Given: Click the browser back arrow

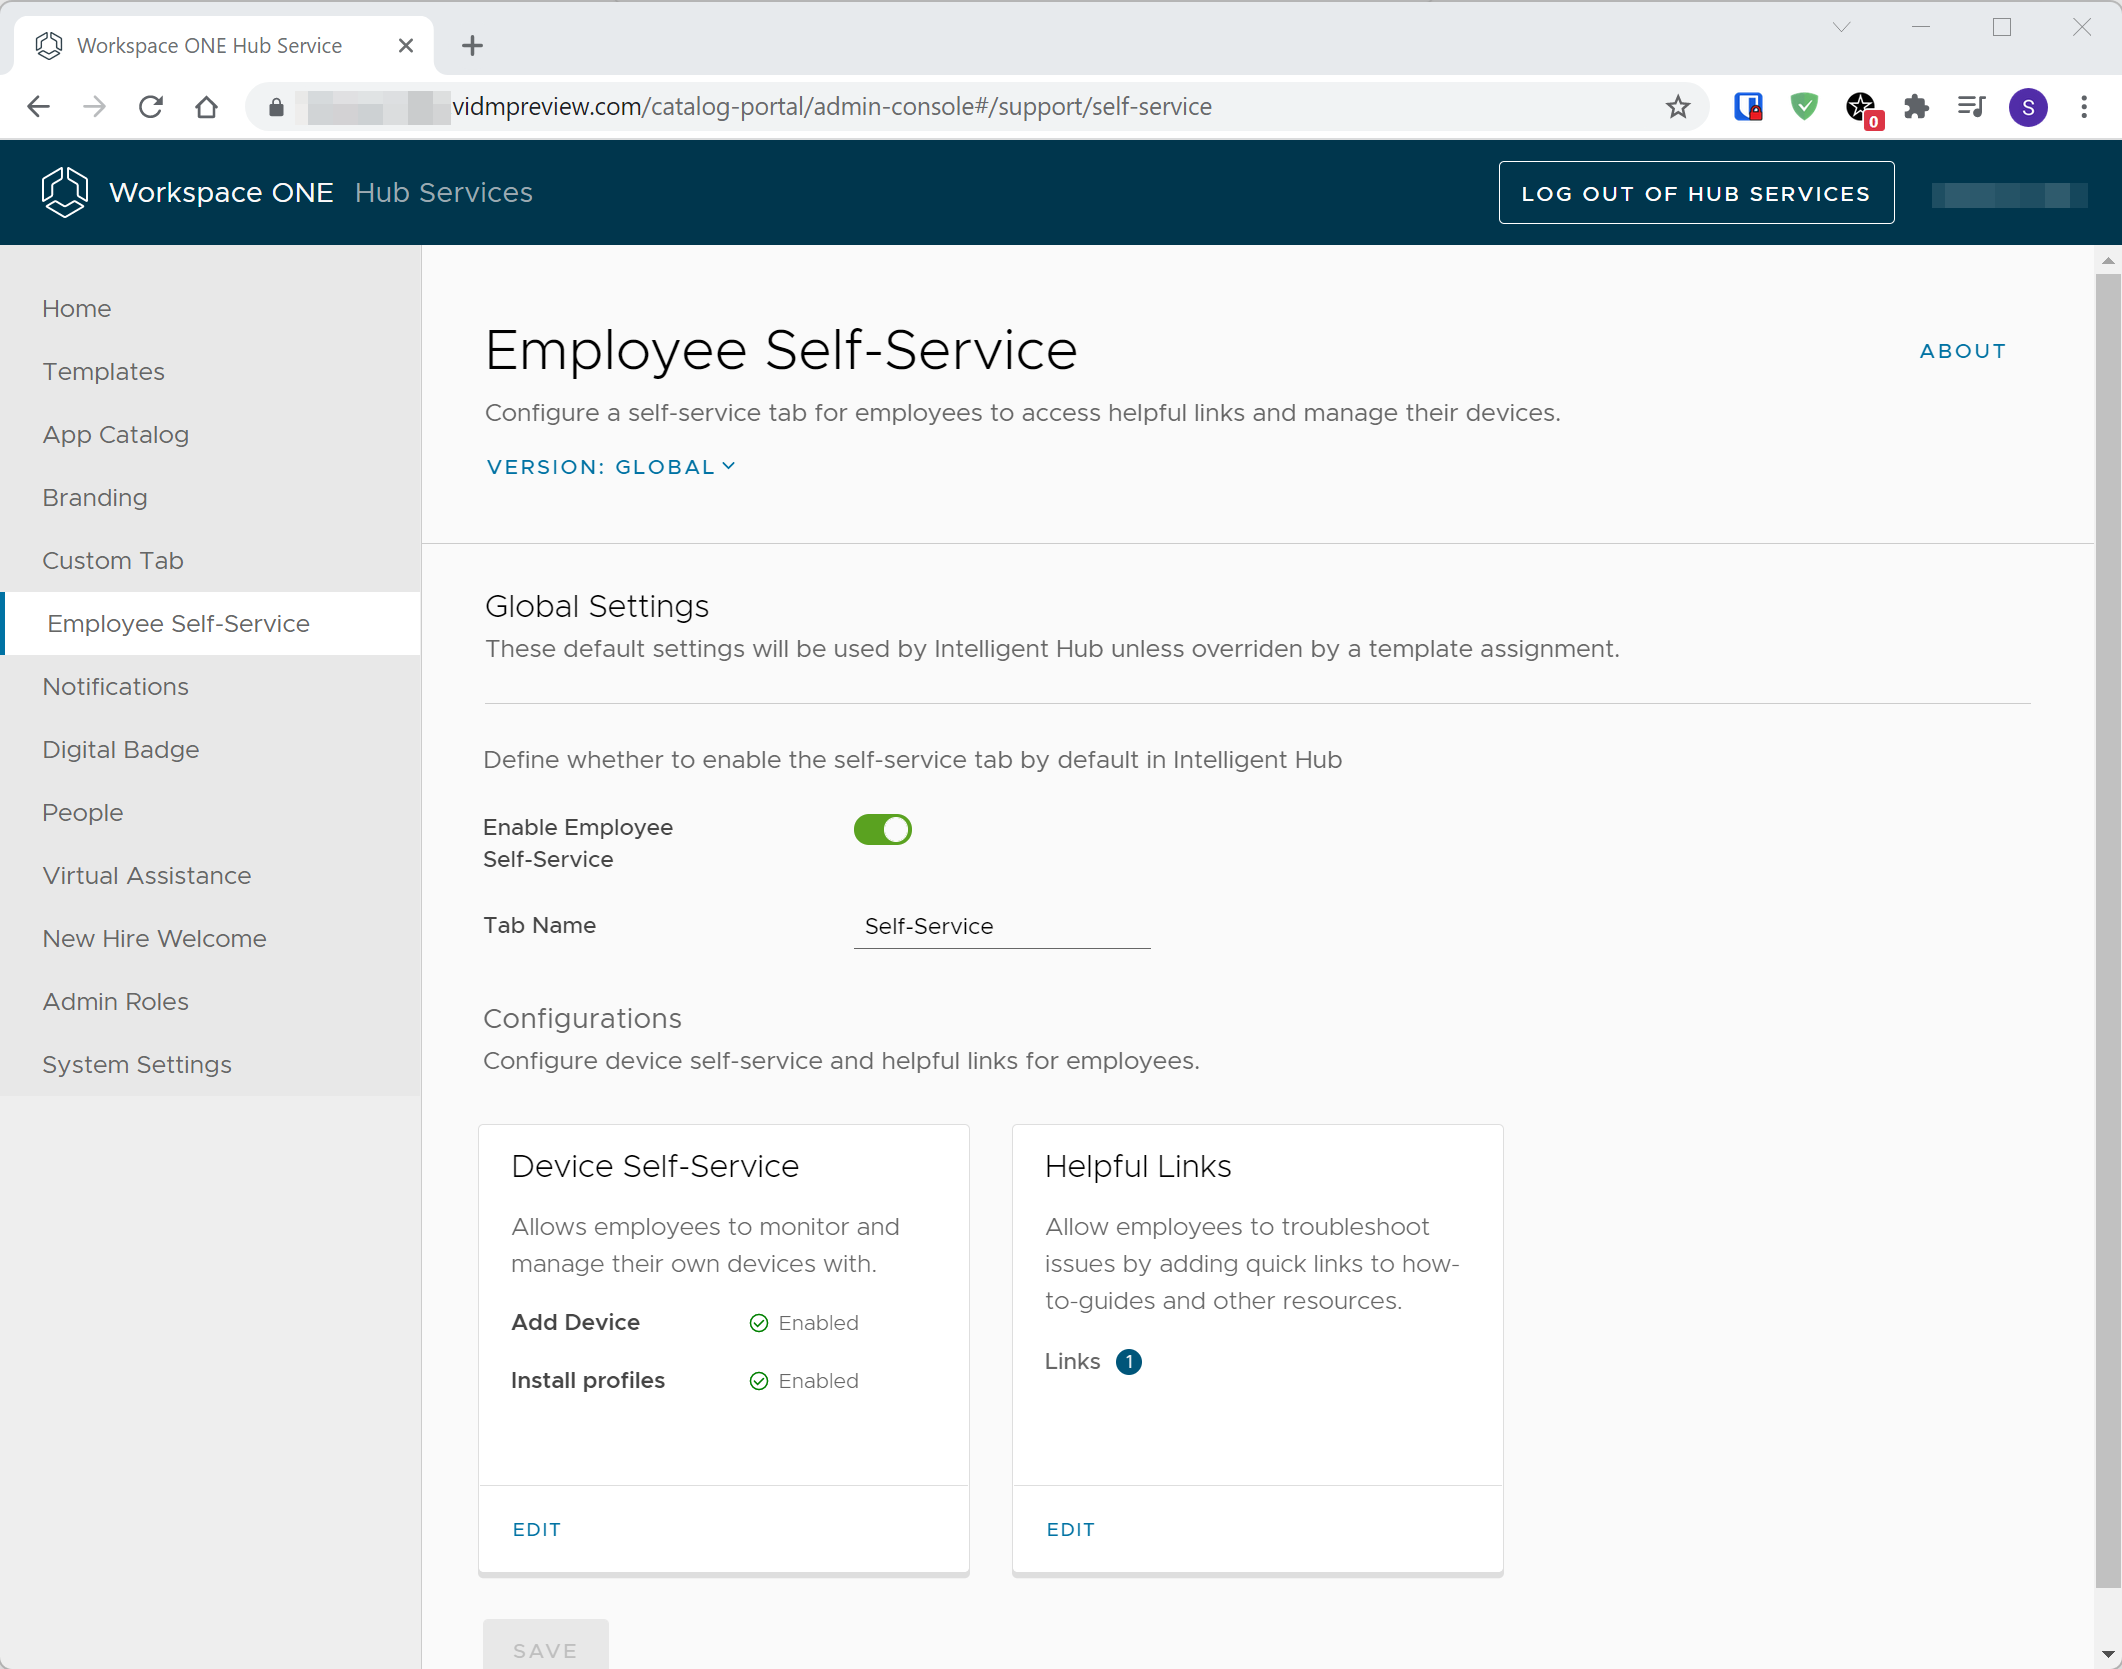Looking at the screenshot, I should pos(38,107).
